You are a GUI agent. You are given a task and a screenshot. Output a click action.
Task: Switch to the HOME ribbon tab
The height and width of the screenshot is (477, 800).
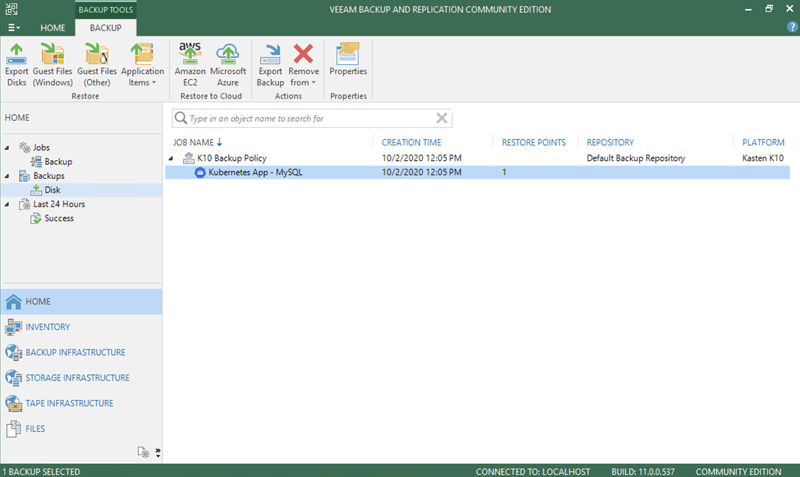(53, 28)
